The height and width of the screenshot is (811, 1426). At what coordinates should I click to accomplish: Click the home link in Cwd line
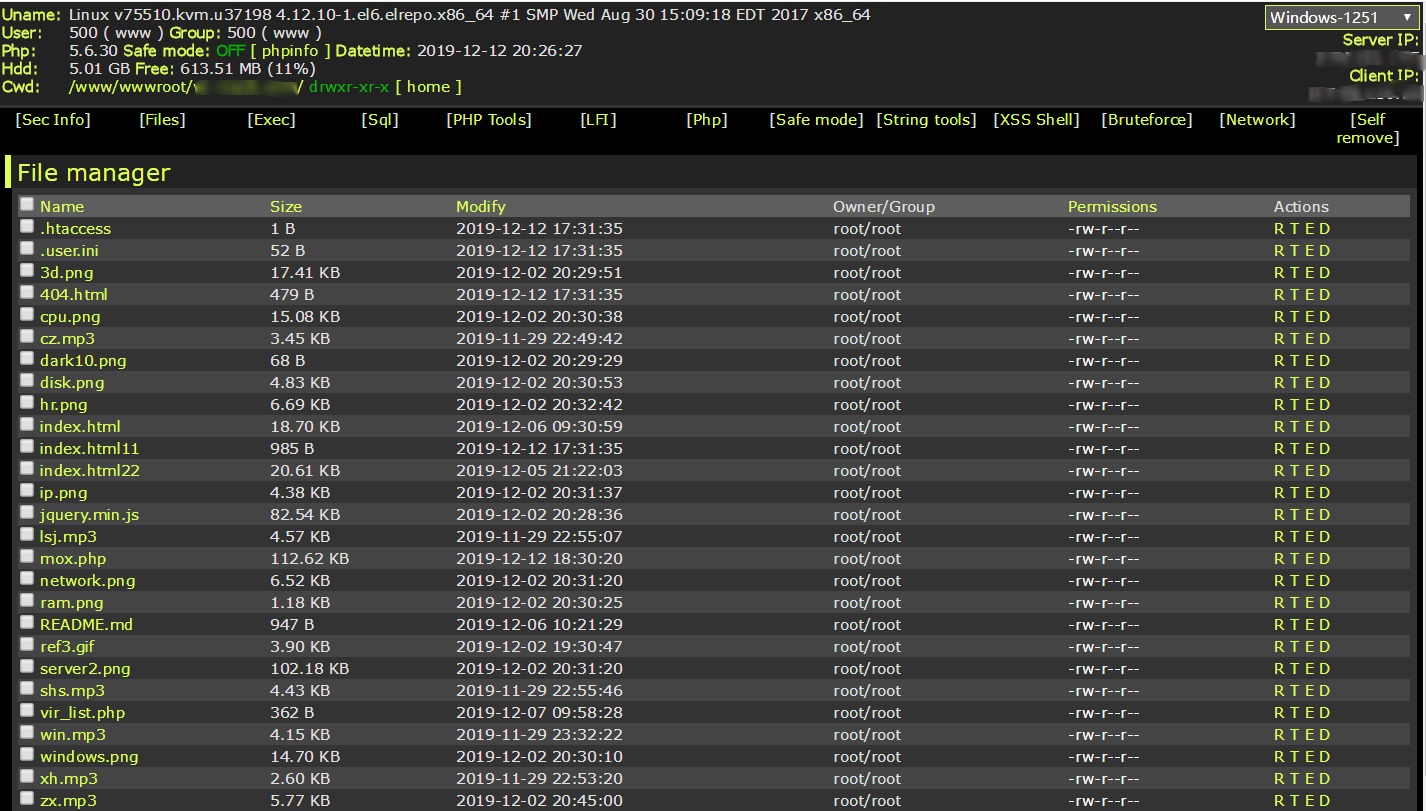click(x=428, y=87)
